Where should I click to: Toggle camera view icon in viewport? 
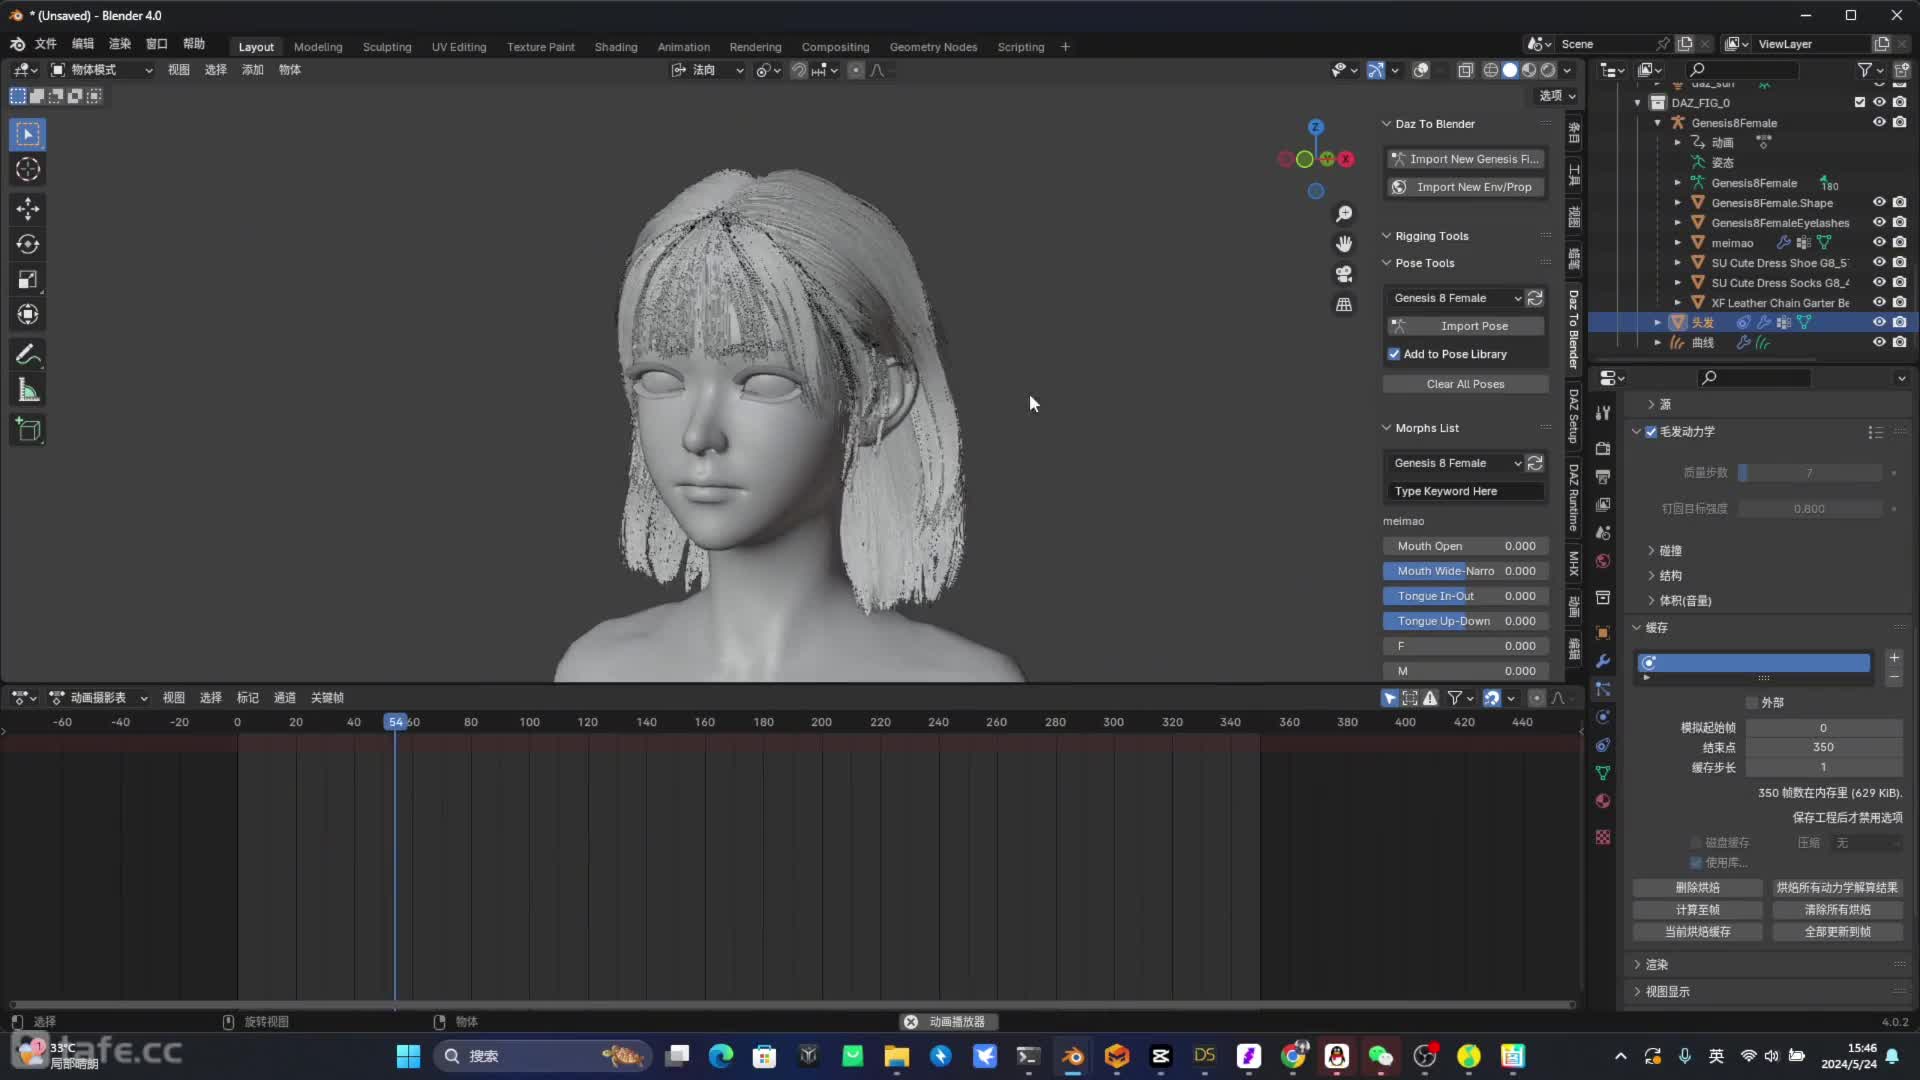click(1344, 274)
